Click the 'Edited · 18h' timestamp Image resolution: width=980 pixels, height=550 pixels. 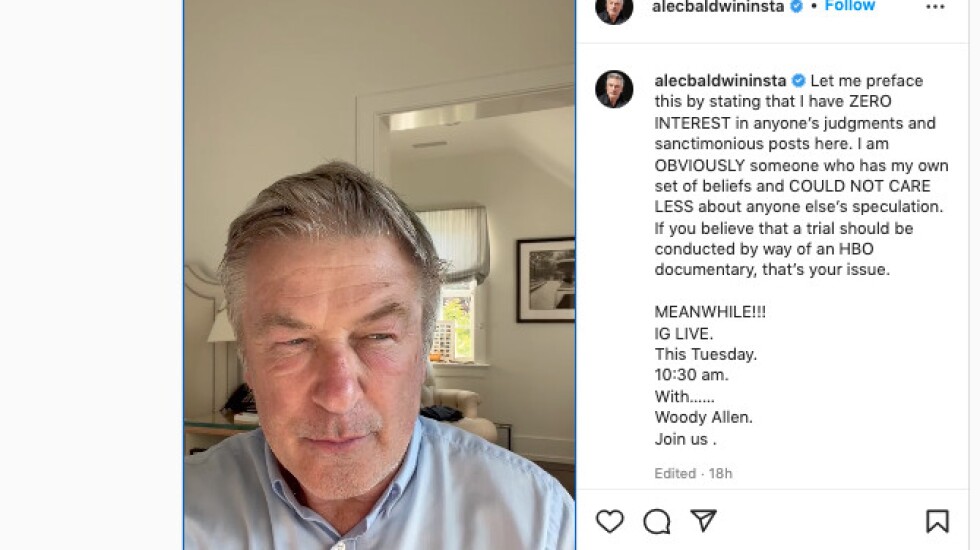(693, 473)
